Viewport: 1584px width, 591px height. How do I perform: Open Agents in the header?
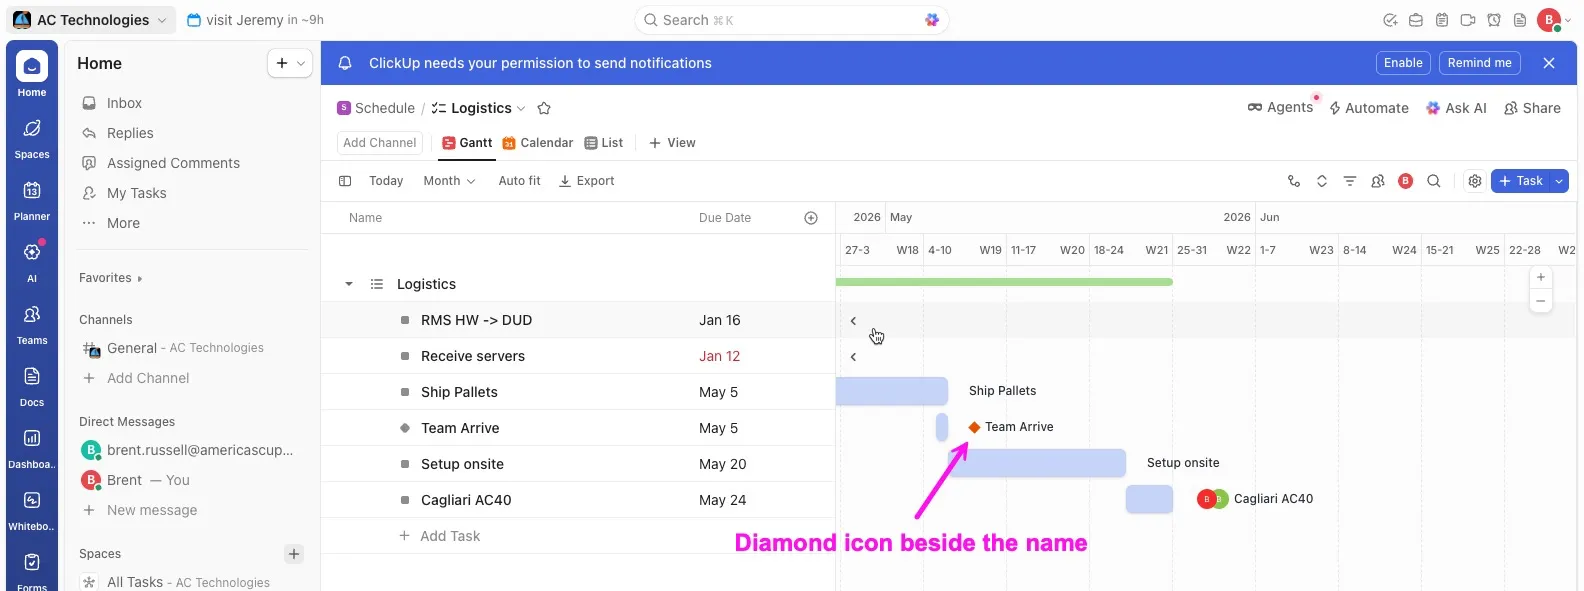point(1280,108)
